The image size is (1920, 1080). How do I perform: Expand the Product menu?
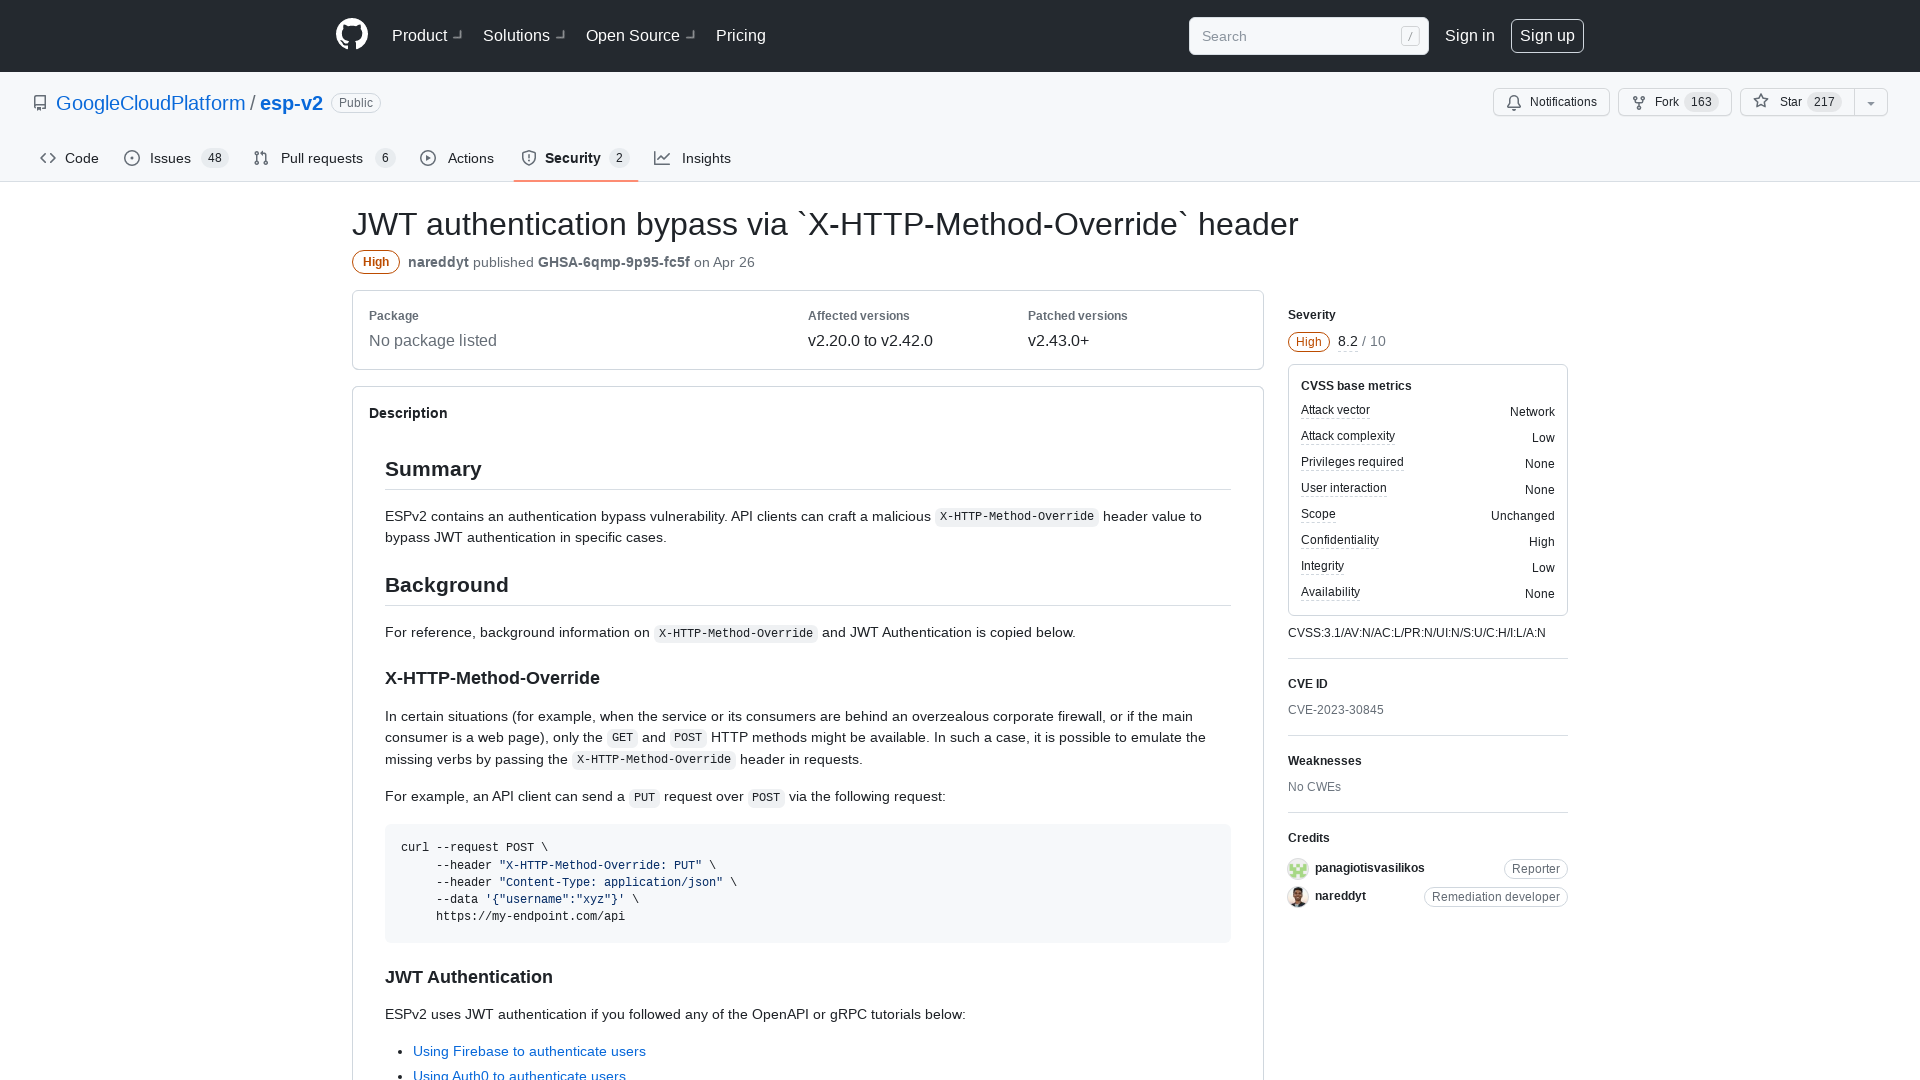(x=427, y=35)
